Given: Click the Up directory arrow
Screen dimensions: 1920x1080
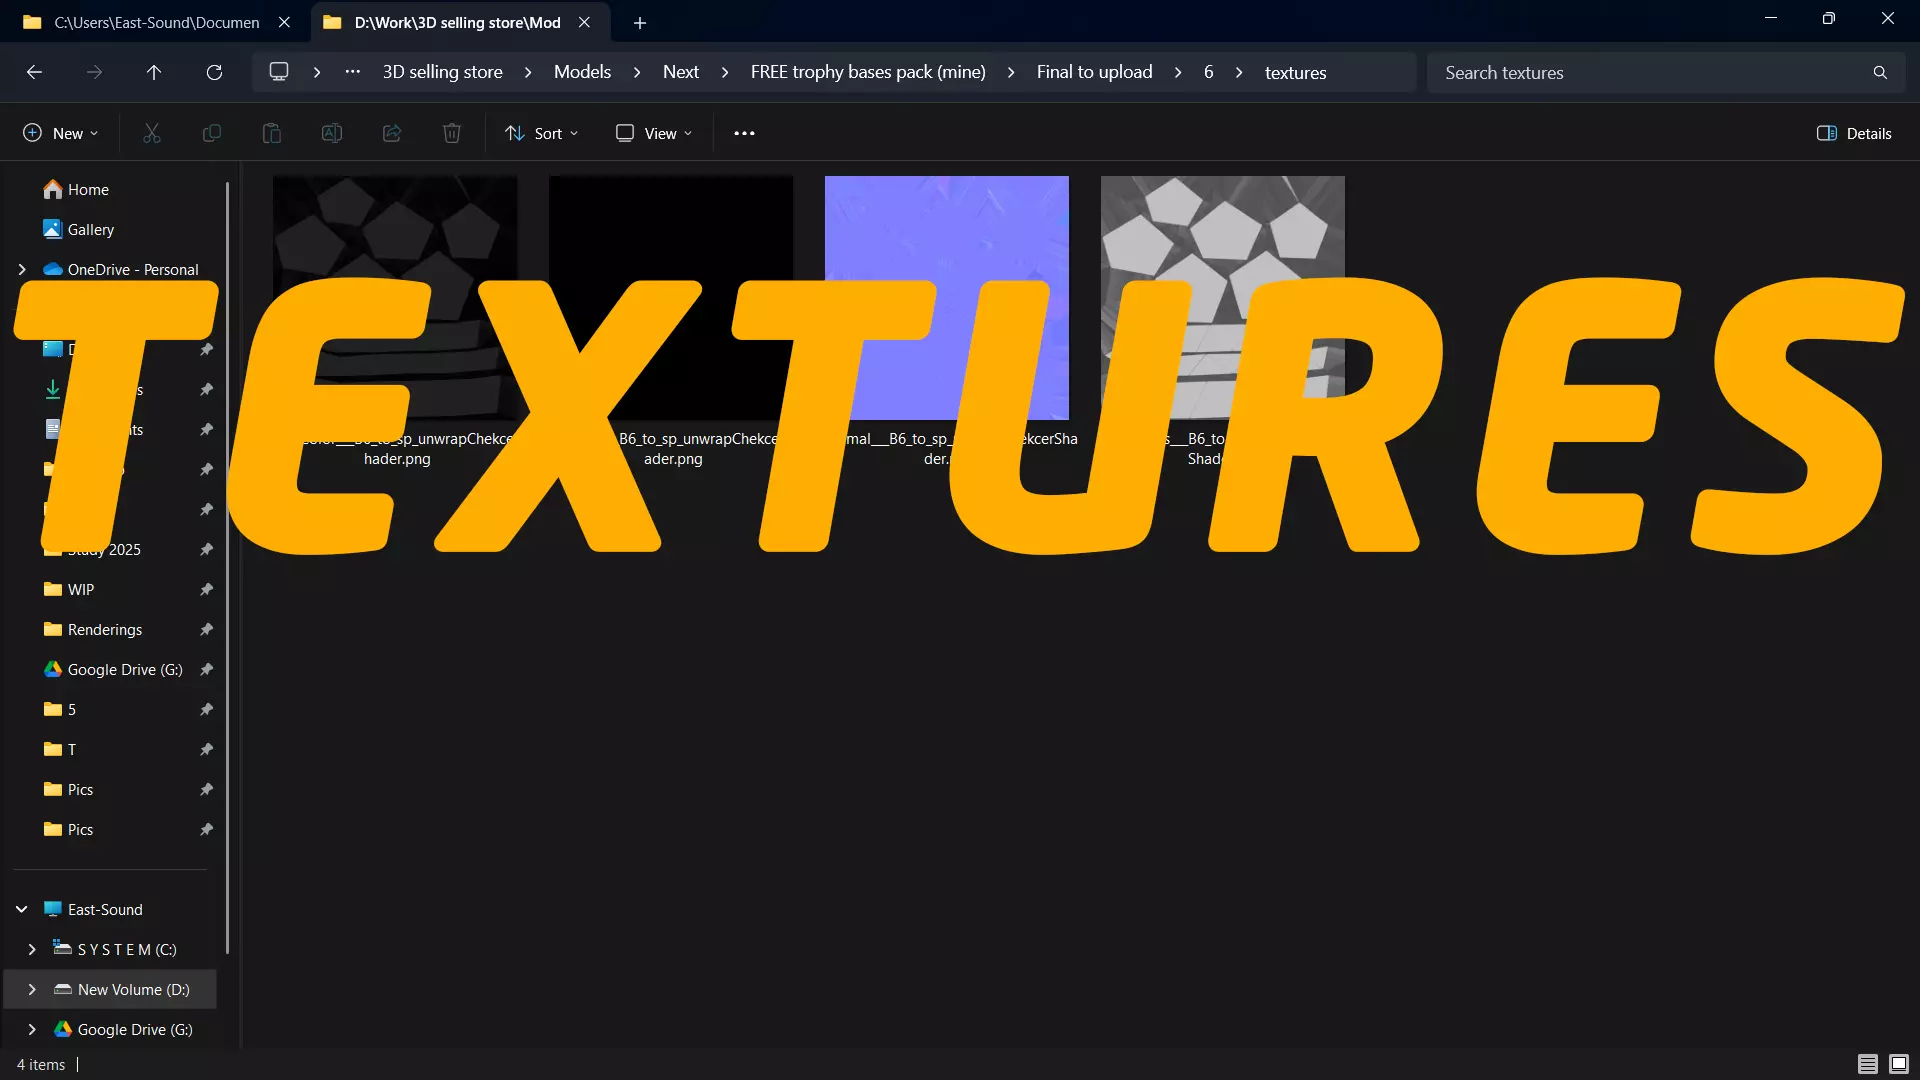Looking at the screenshot, I should pyautogui.click(x=153, y=72).
